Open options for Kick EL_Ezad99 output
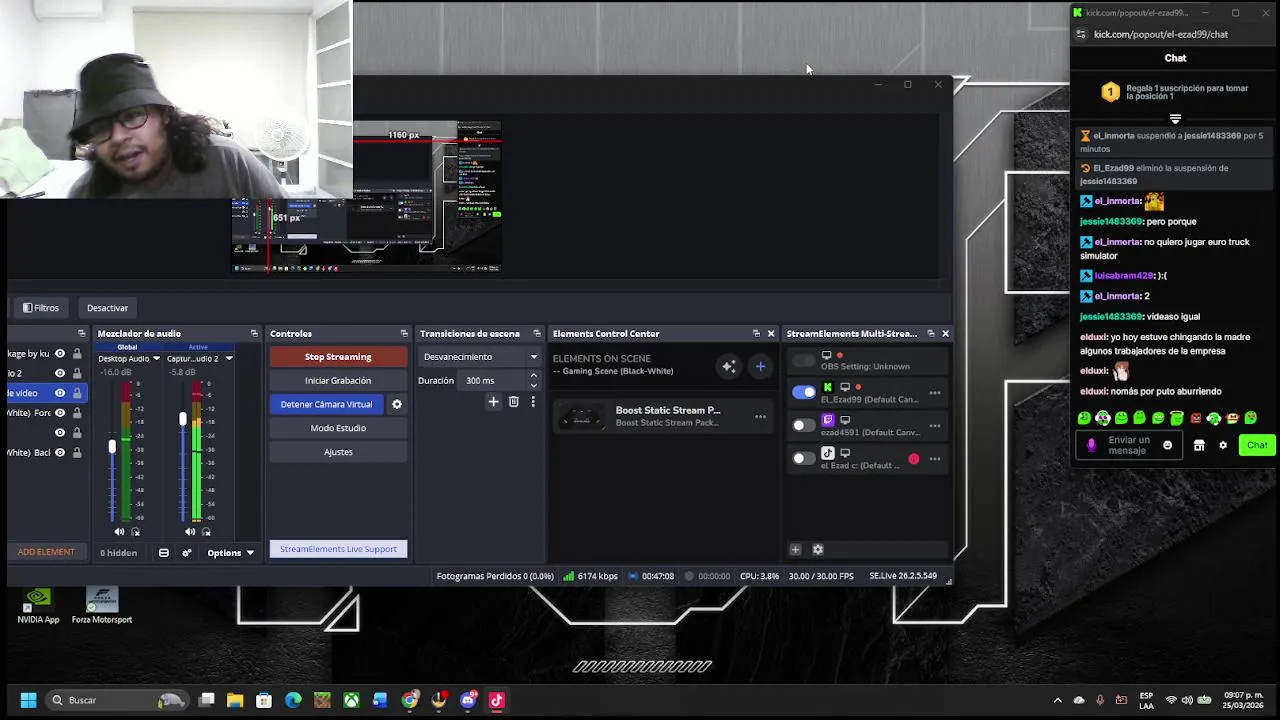1280x720 pixels. (934, 393)
